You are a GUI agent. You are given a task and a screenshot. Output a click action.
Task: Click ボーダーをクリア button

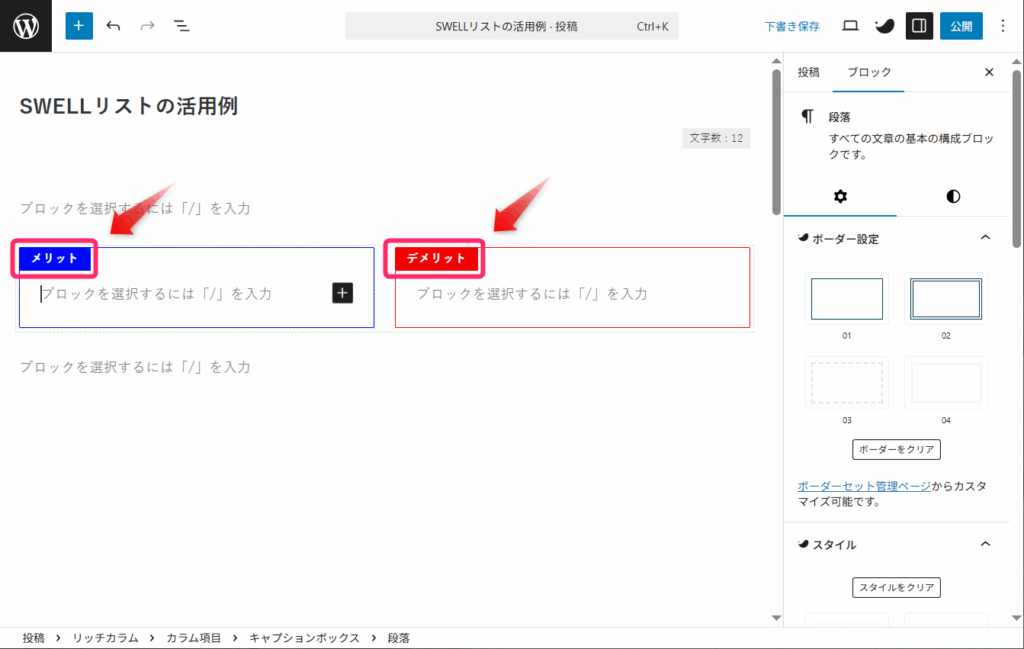[x=896, y=449]
